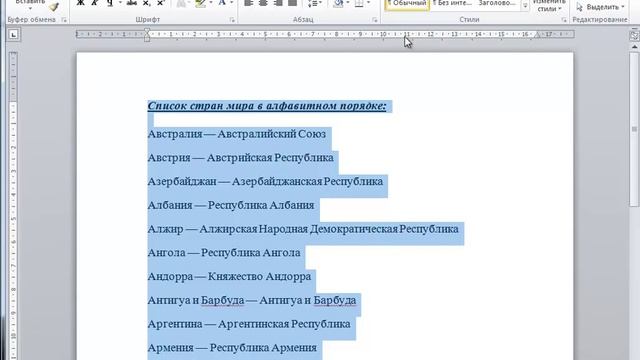Click vertical scrollbar up arrow
Viewport: 640px width, 360px height.
point(634,47)
